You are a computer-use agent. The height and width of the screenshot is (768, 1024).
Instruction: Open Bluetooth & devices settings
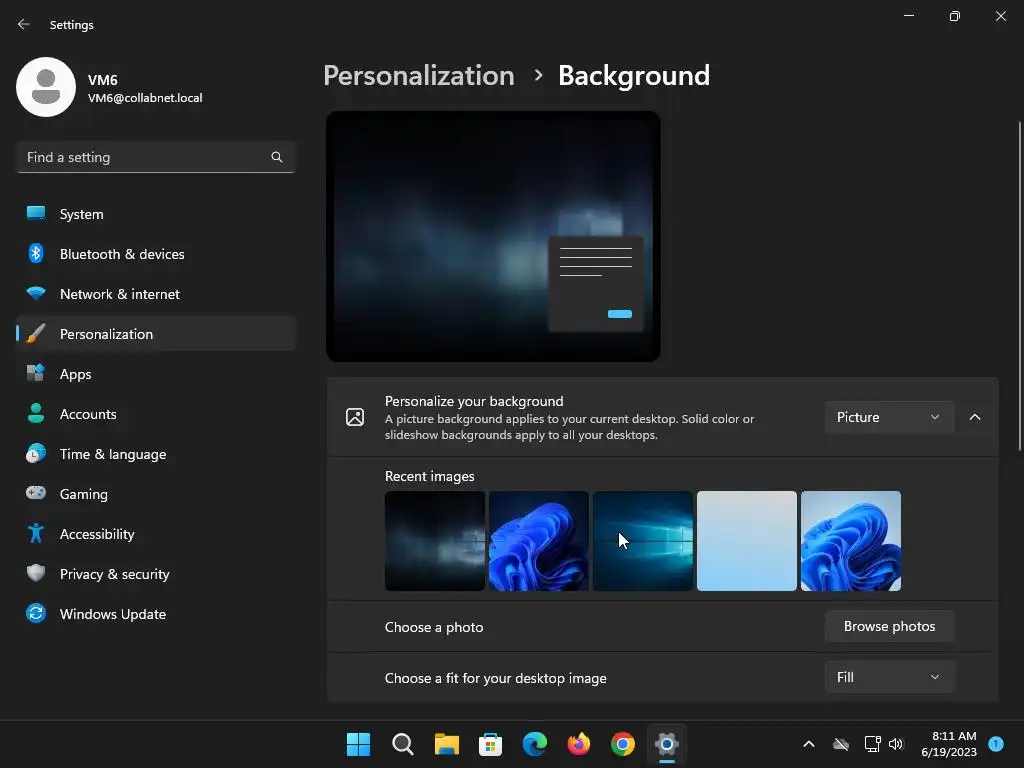click(155, 254)
